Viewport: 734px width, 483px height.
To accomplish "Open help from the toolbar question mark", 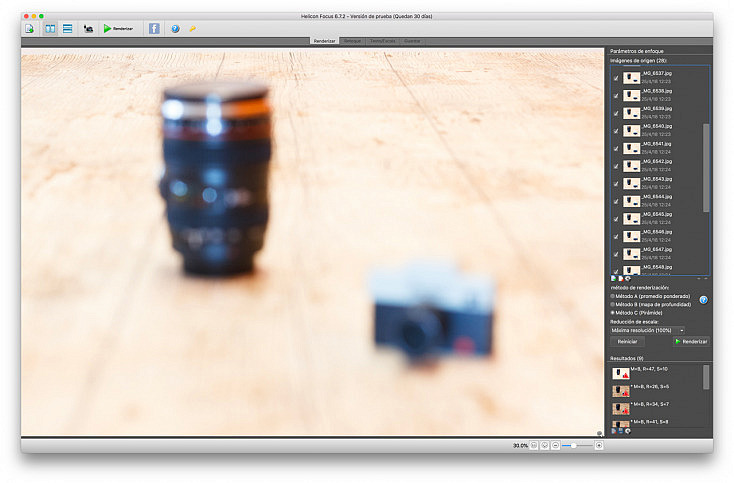I will (175, 29).
